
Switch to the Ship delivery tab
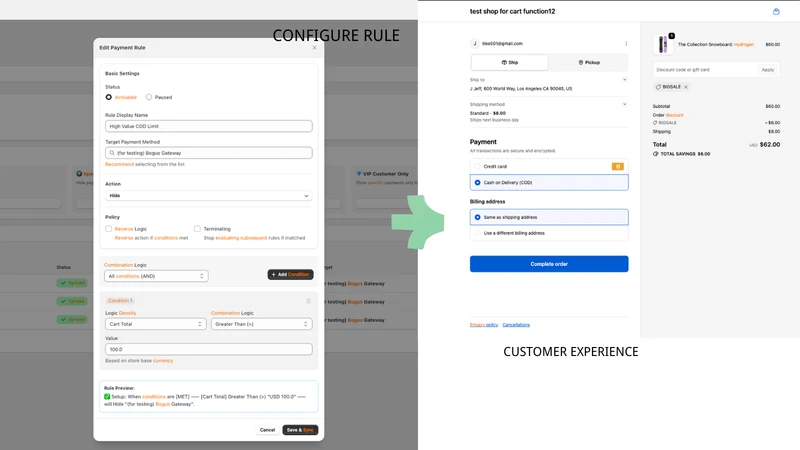(x=509, y=62)
